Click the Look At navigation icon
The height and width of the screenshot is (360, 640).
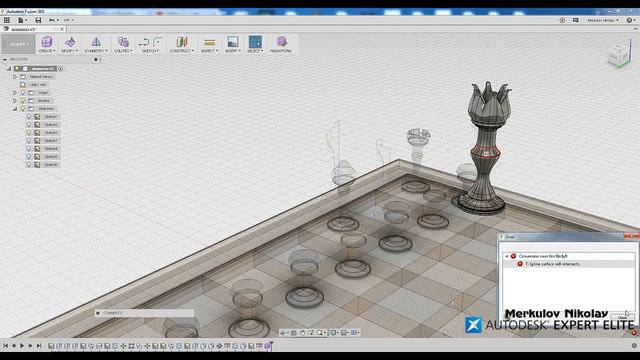pyautogui.click(x=293, y=333)
